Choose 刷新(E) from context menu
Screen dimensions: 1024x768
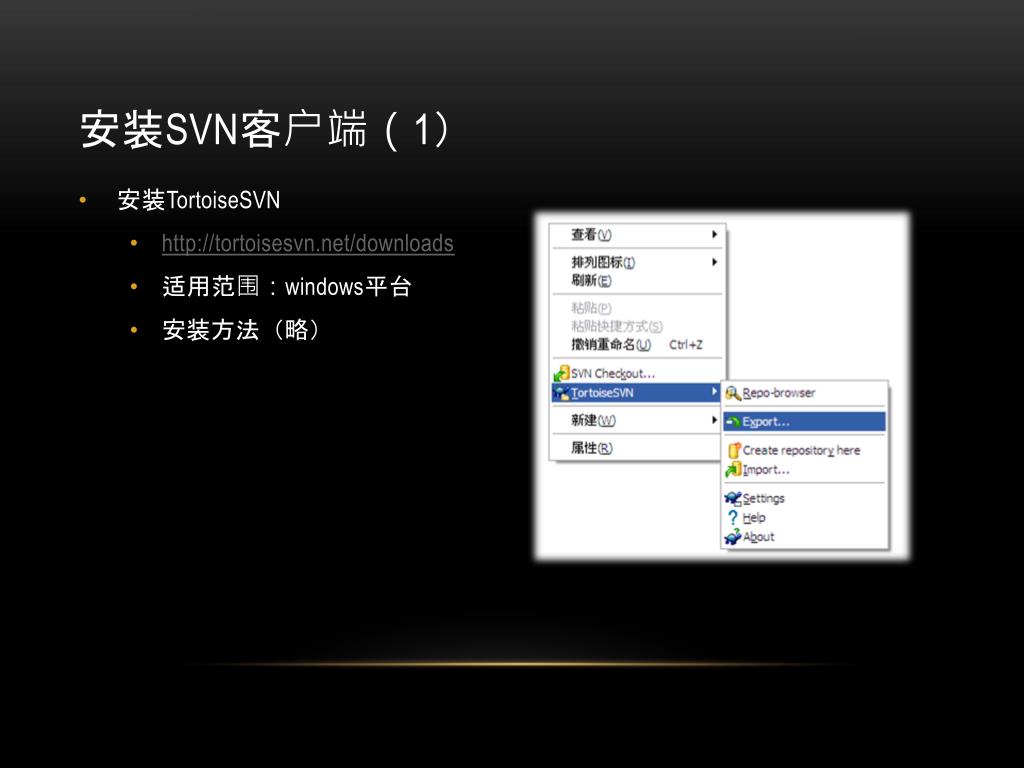[x=637, y=281]
